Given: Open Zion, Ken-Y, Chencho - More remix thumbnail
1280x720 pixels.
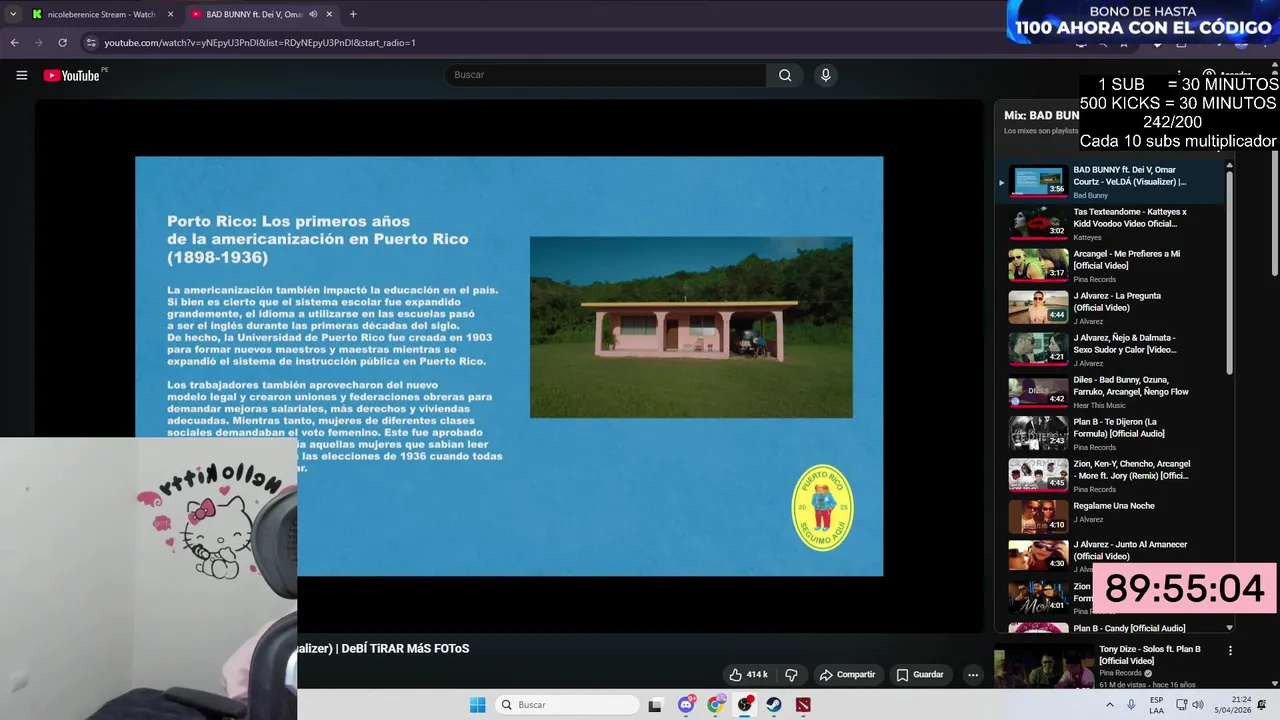Looking at the screenshot, I should pyautogui.click(x=1038, y=475).
